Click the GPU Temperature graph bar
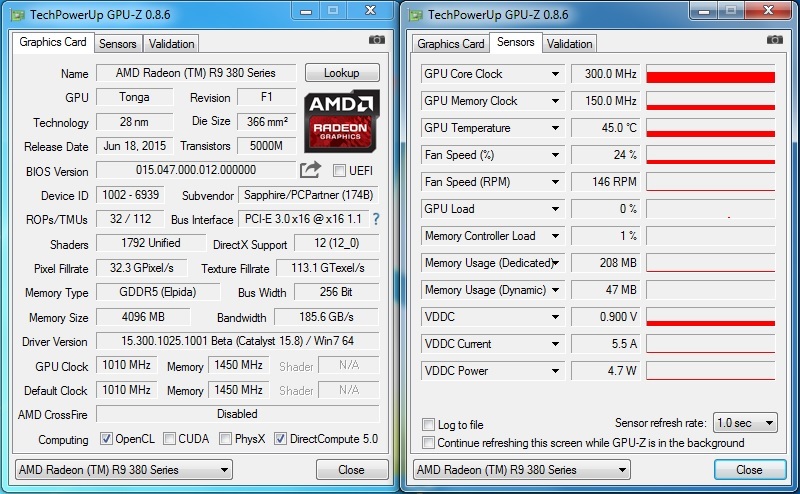The height and width of the screenshot is (494, 800). pyautogui.click(x=711, y=128)
